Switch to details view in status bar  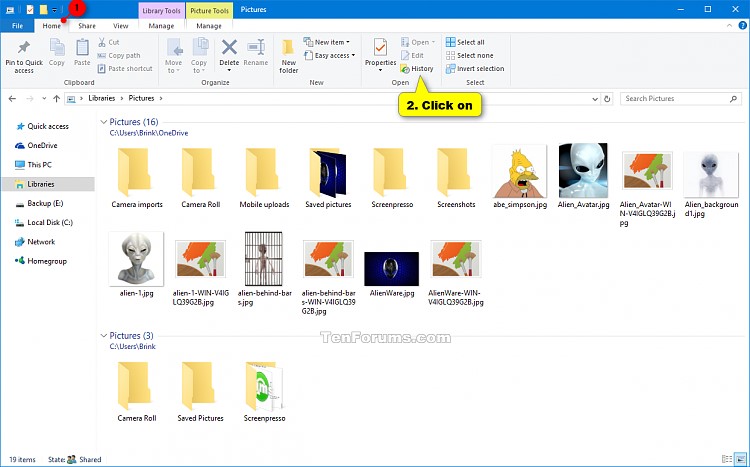[x=727, y=459]
